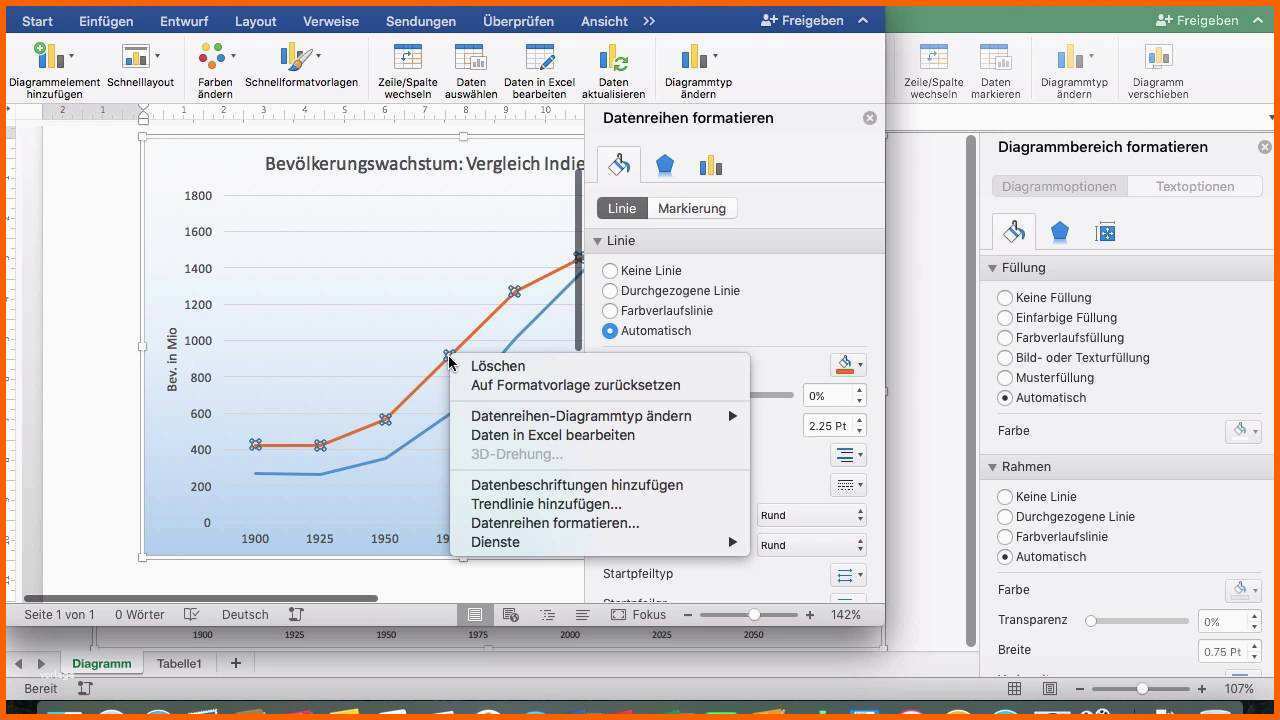Select Farbverlaufsfüllung radio button
The image size is (1280, 720).
[x=1005, y=338]
